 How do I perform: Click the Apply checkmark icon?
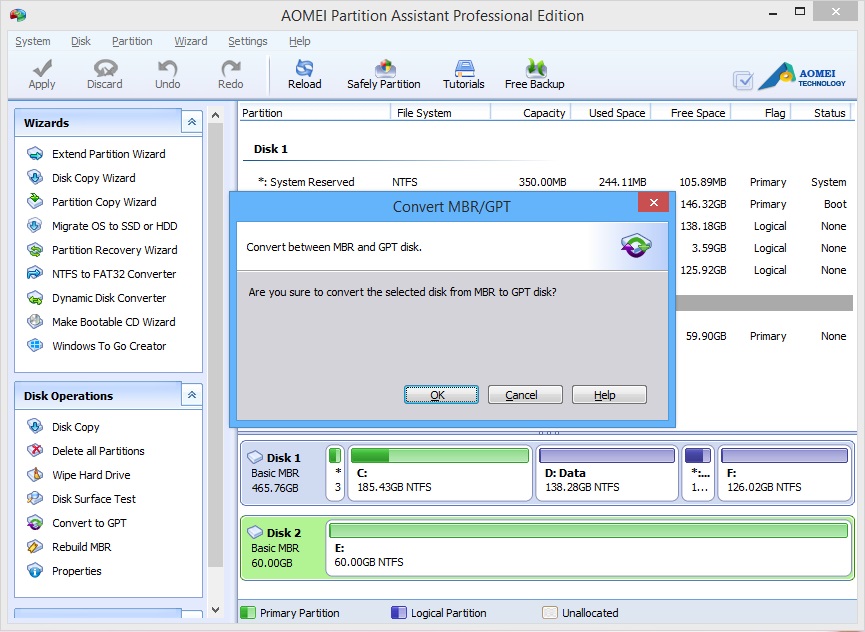click(42, 68)
